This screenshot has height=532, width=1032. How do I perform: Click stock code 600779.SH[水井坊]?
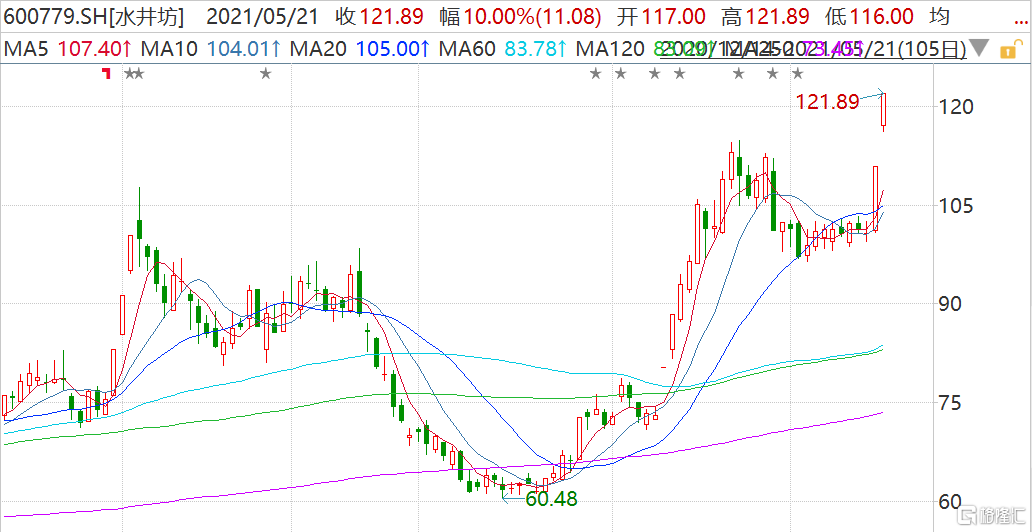(x=93, y=18)
